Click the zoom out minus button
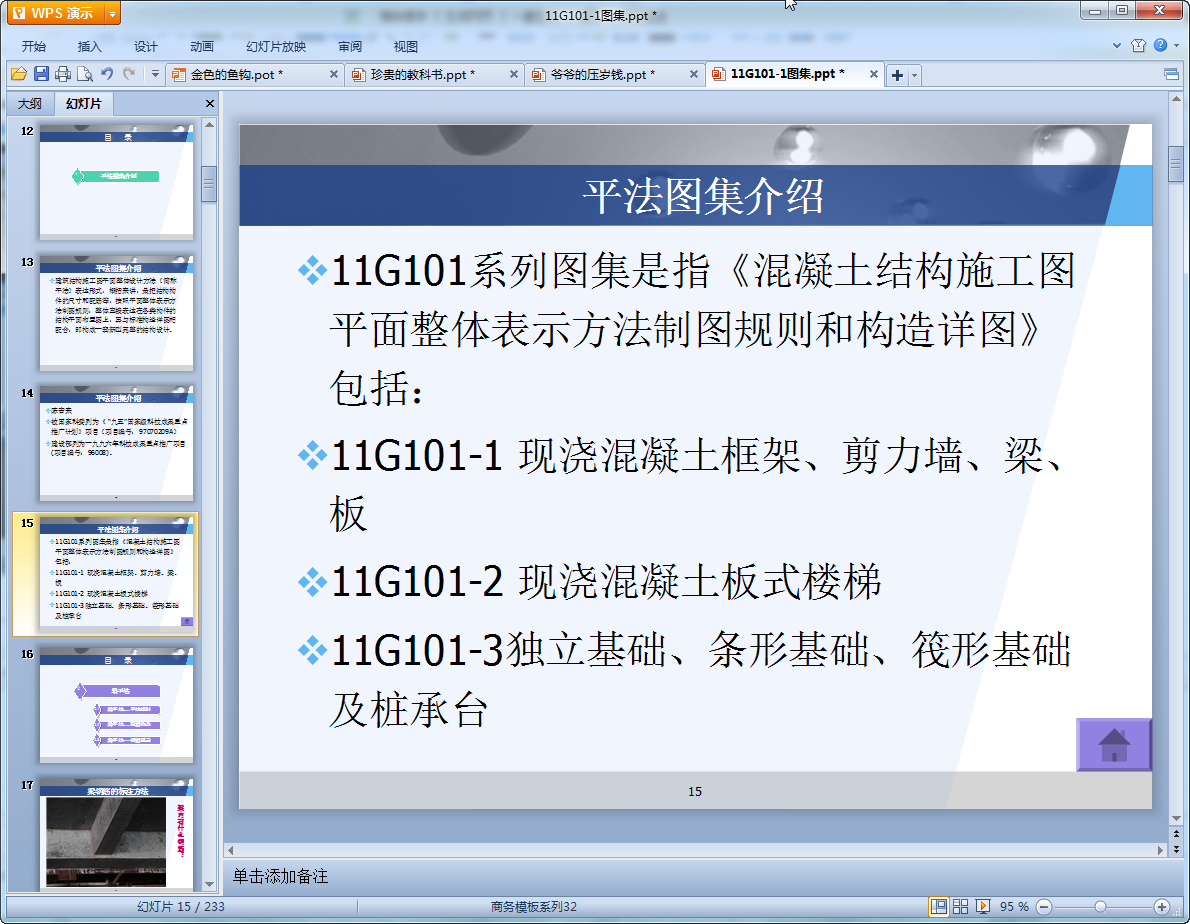The image size is (1190, 924). click(1043, 906)
